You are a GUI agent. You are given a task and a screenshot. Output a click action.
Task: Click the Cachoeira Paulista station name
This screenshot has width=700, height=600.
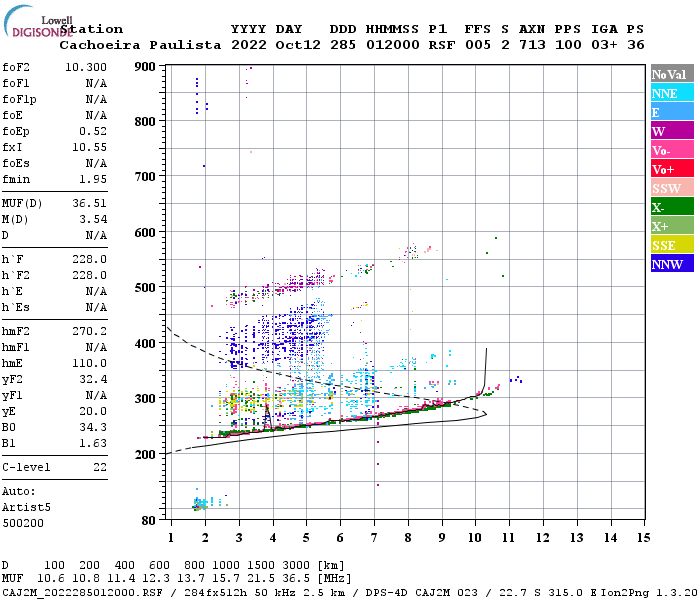click(140, 45)
